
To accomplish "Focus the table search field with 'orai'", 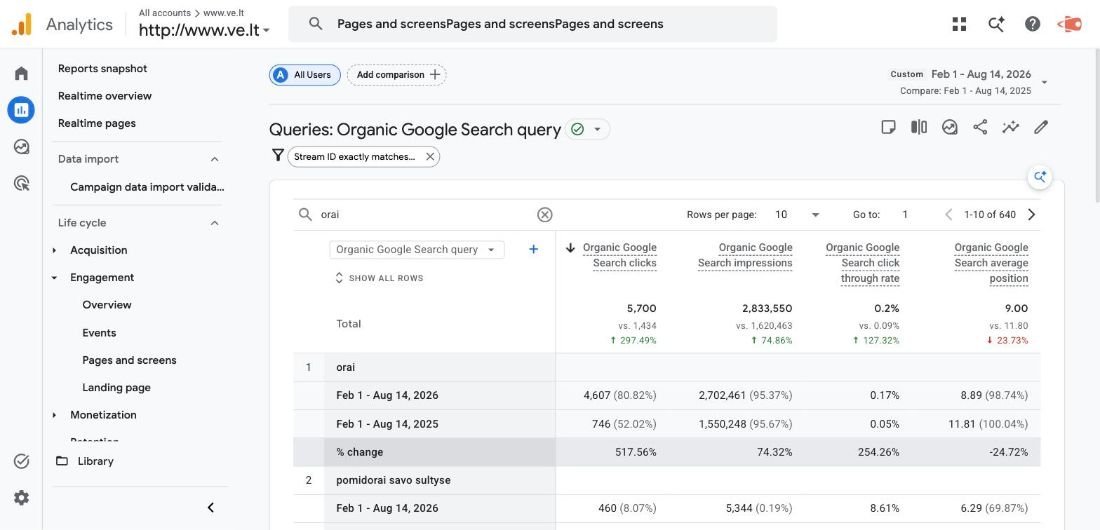I will pyautogui.click(x=424, y=215).
